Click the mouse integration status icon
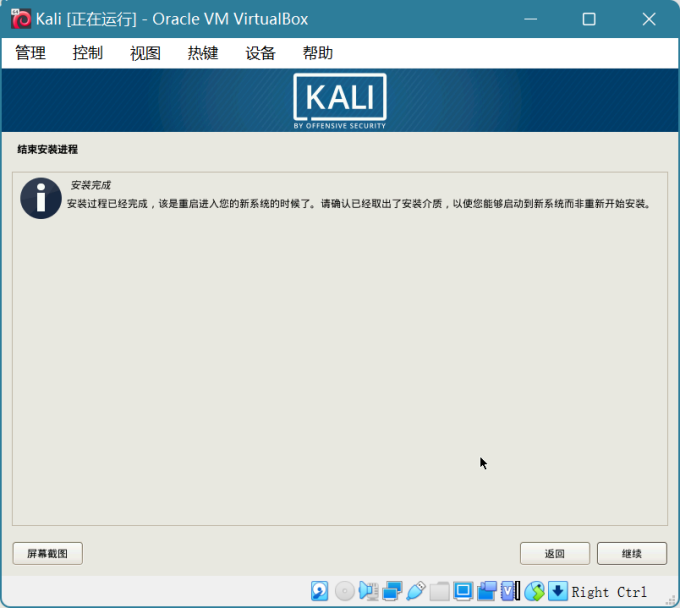The image size is (681, 609). (534, 591)
